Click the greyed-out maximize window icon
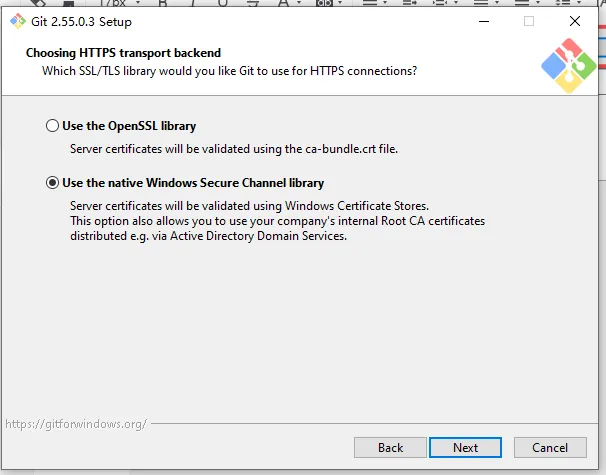This screenshot has width=606, height=475. click(x=529, y=21)
